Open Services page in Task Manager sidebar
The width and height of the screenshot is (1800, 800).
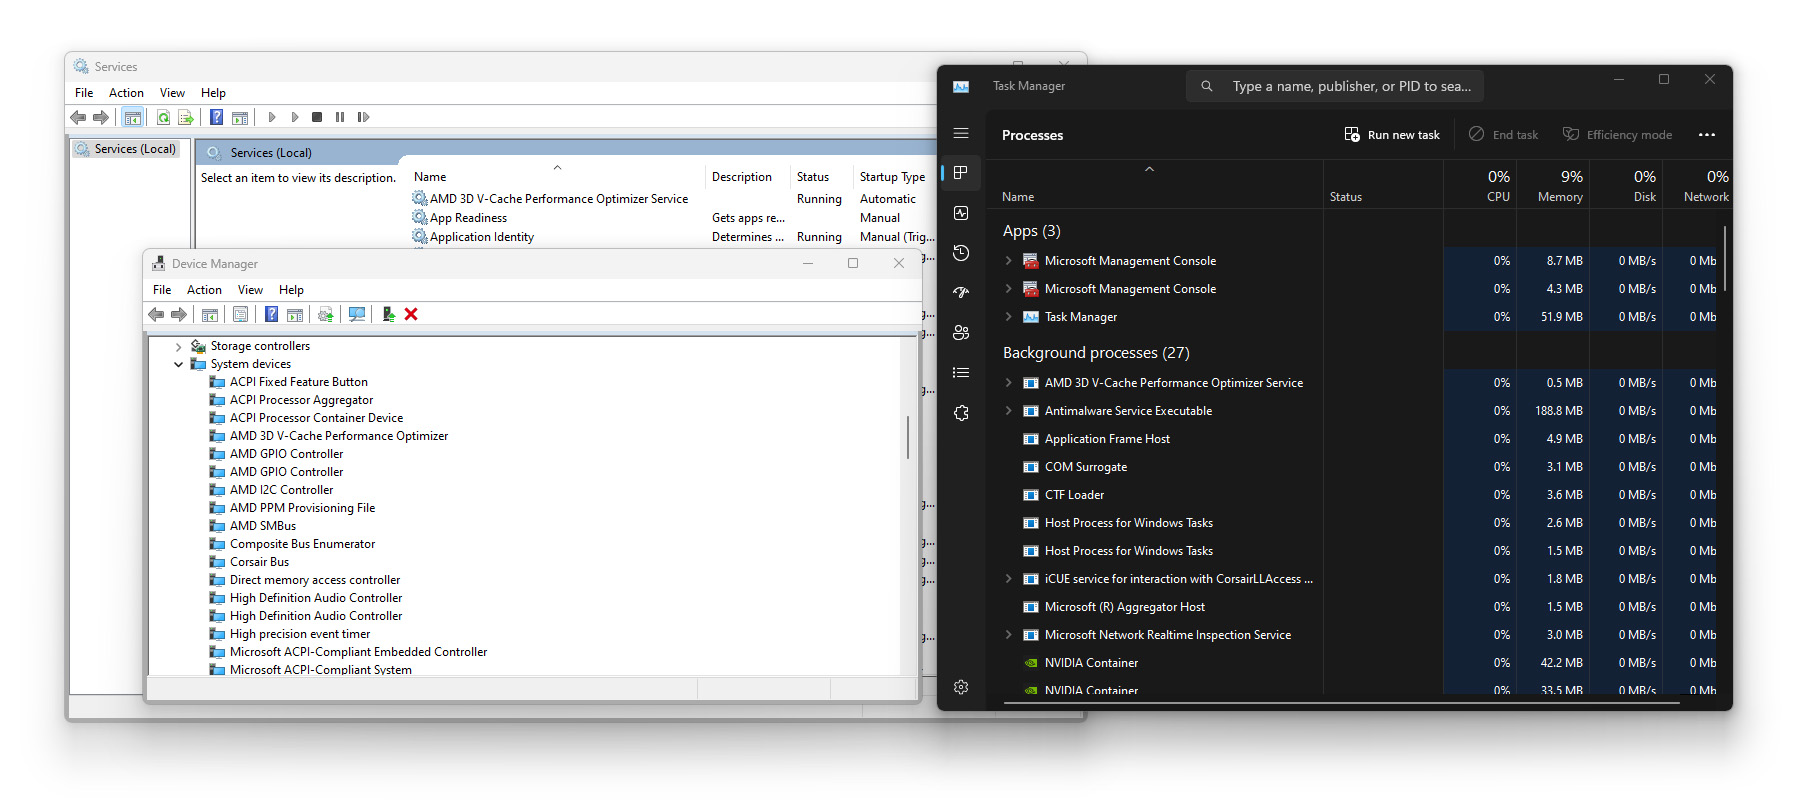(961, 413)
